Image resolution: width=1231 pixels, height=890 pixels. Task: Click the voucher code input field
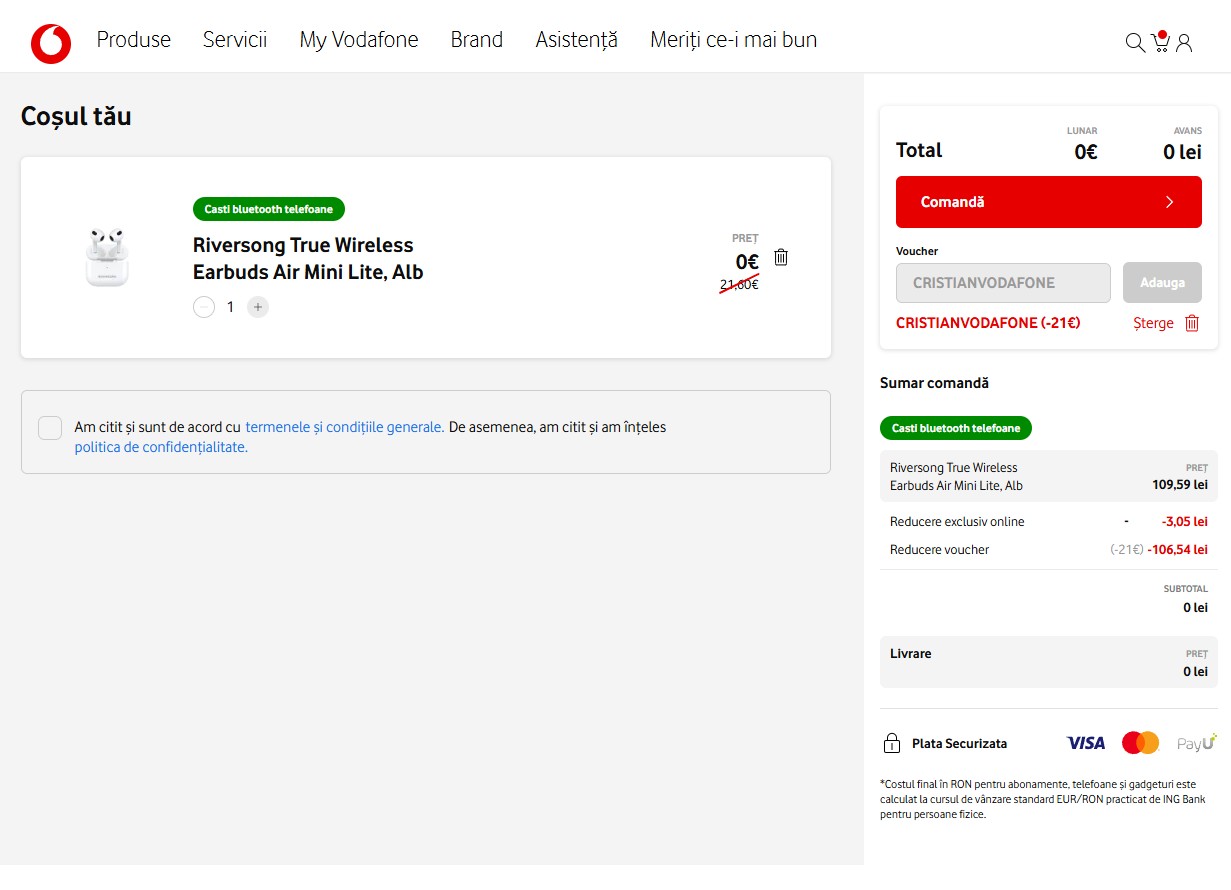point(1003,283)
